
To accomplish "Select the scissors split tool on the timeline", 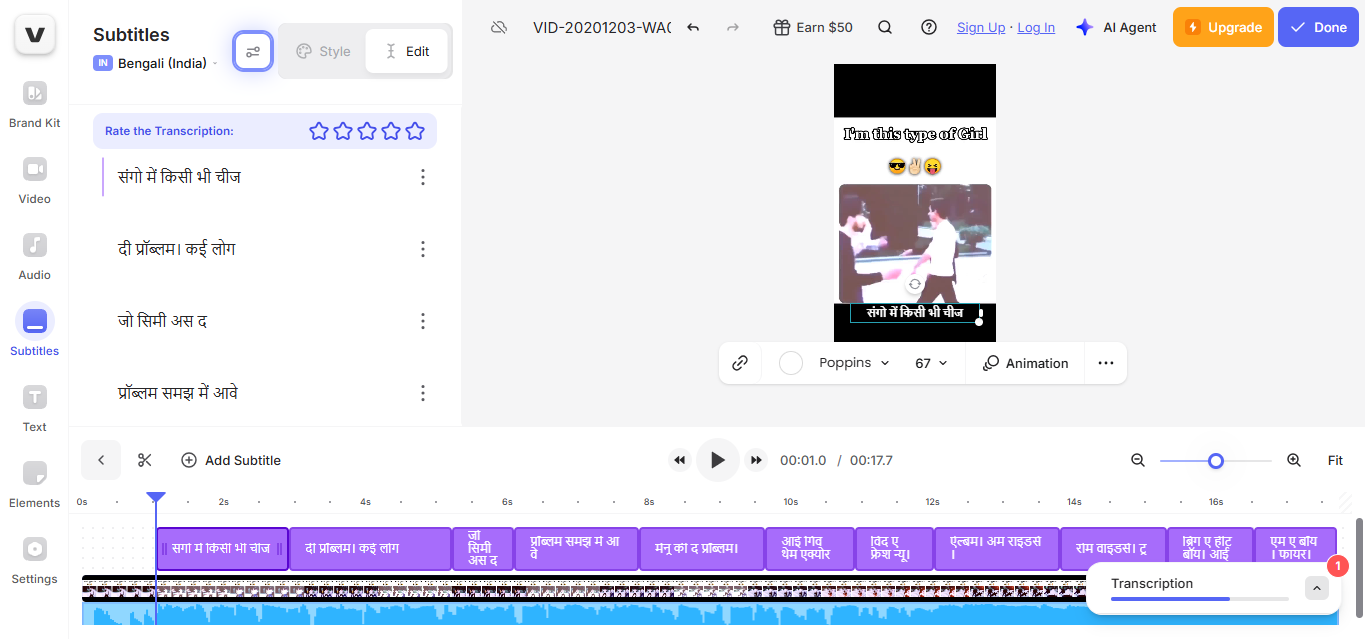I will (x=144, y=460).
